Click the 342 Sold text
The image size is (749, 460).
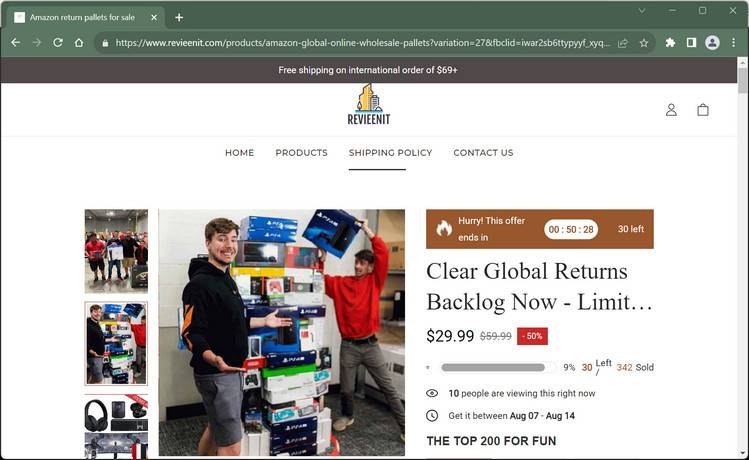click(x=635, y=367)
